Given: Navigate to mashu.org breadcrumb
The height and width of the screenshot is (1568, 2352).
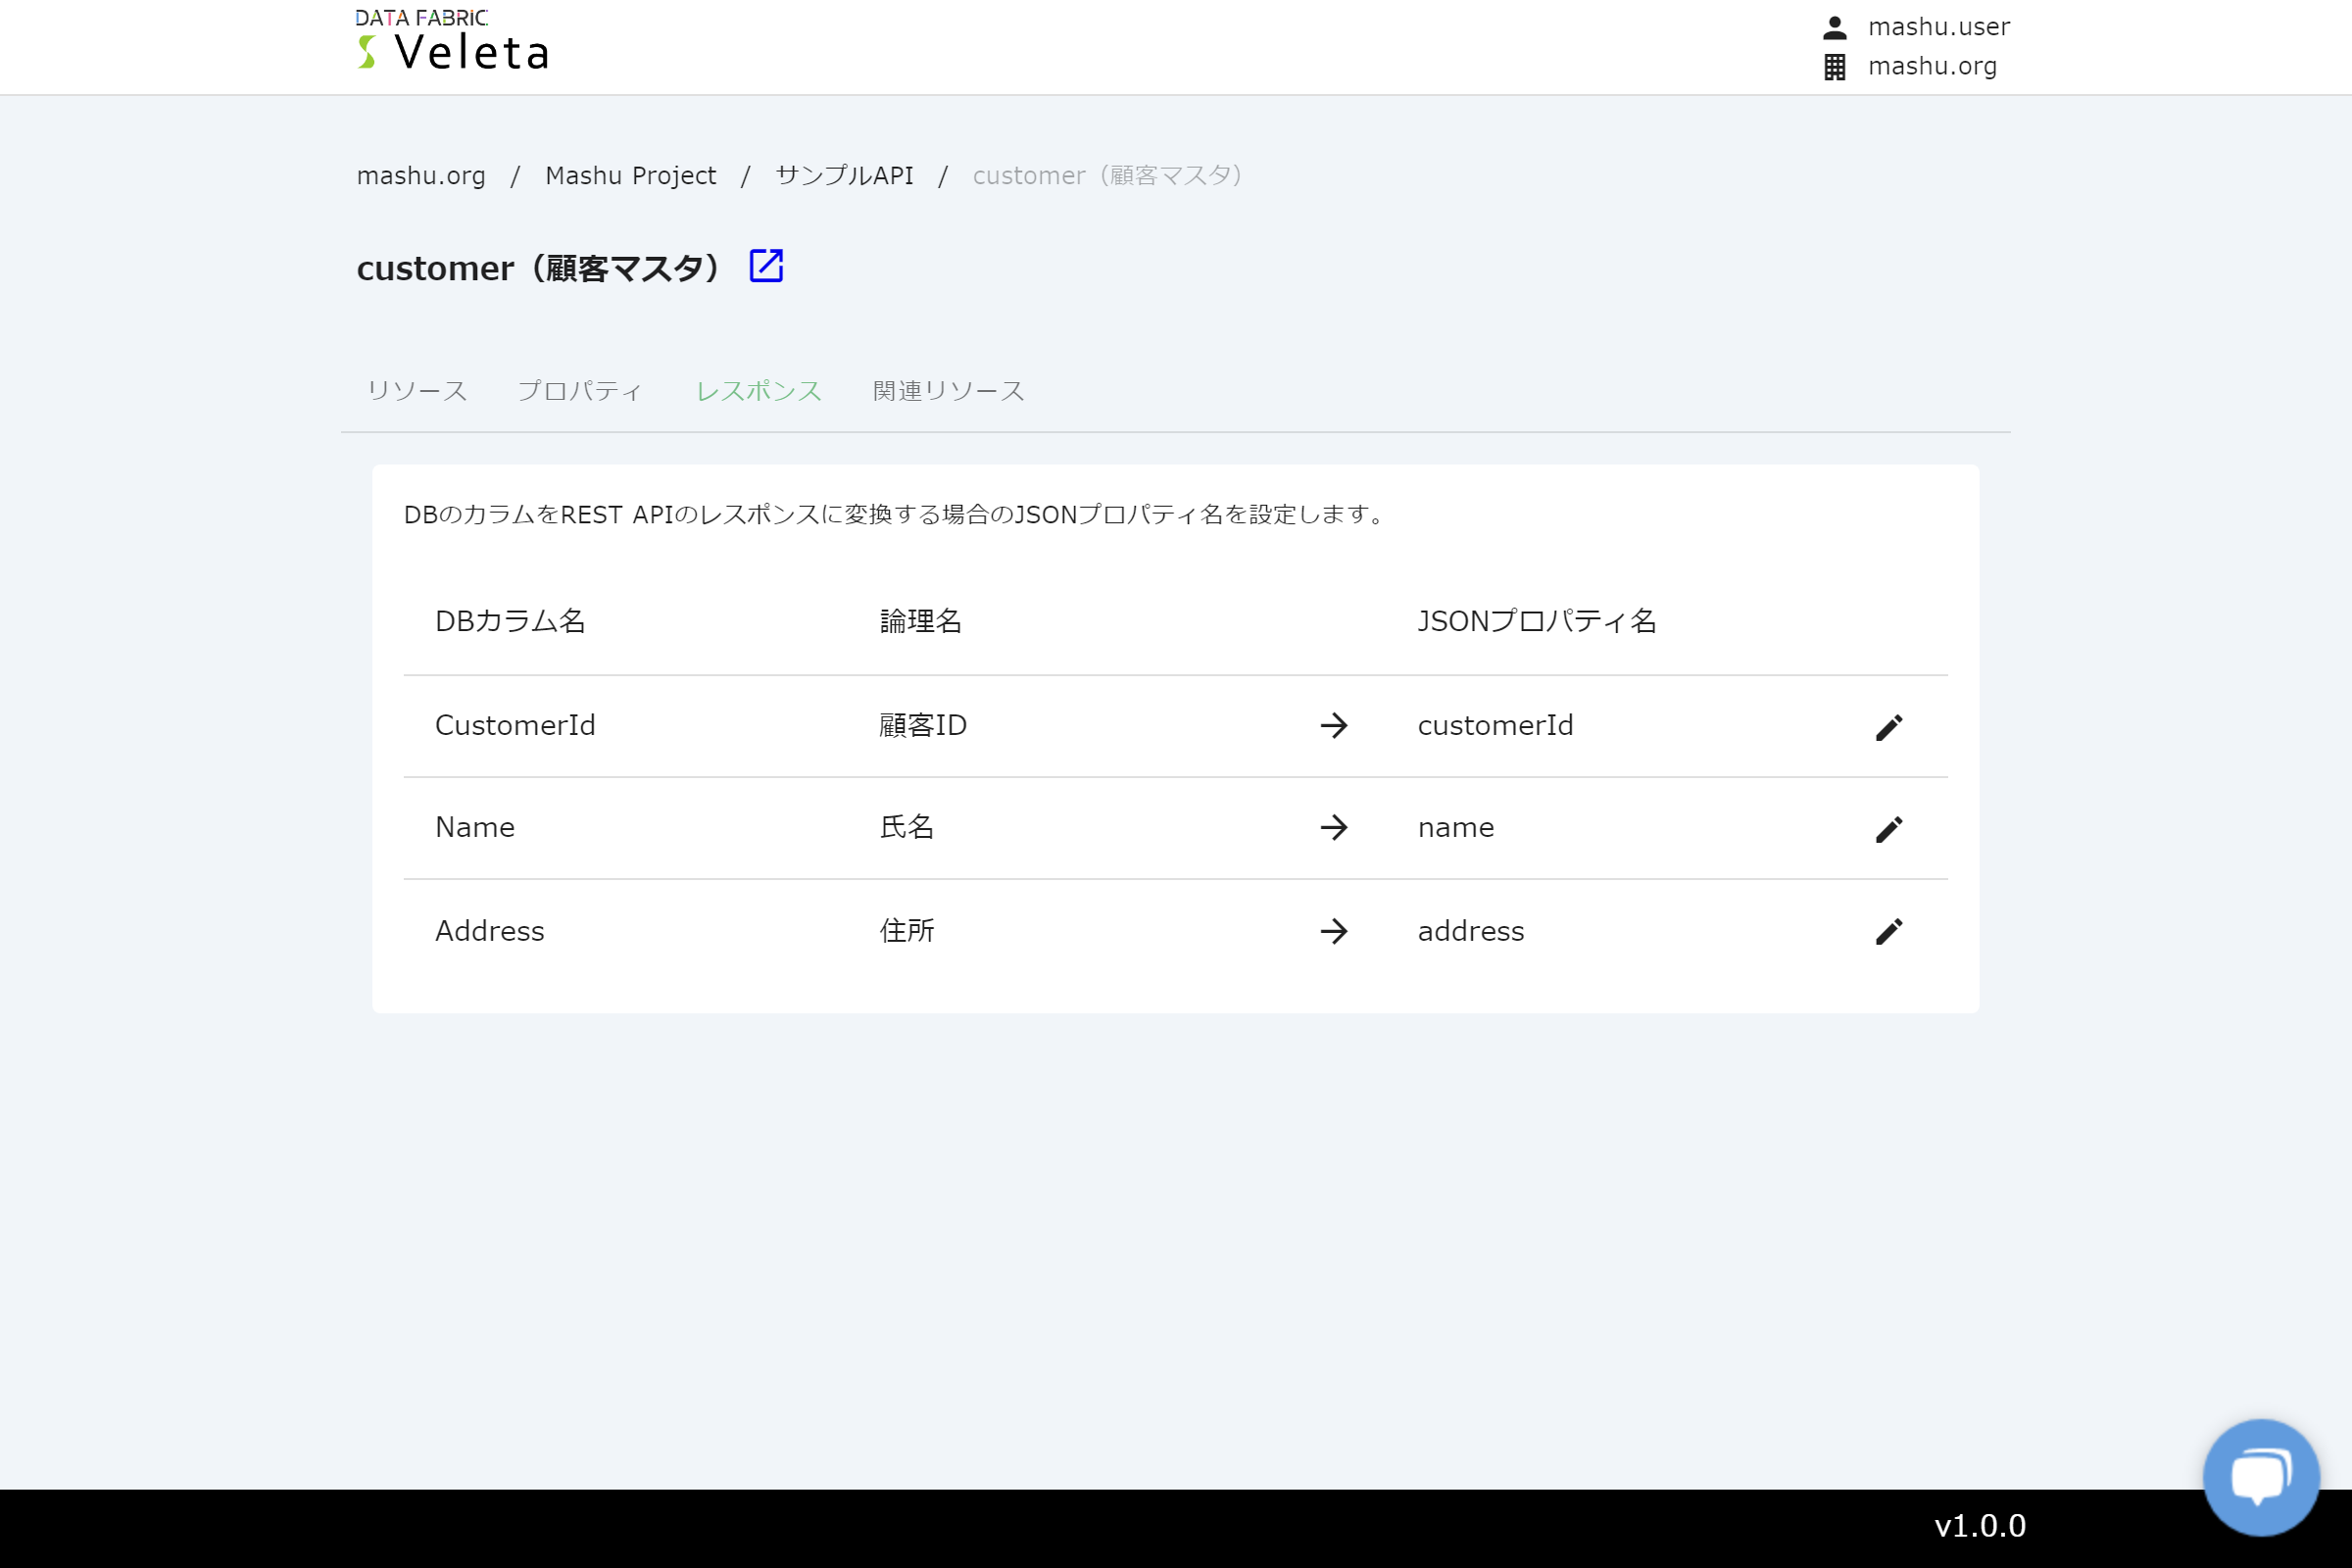Looking at the screenshot, I should point(421,176).
